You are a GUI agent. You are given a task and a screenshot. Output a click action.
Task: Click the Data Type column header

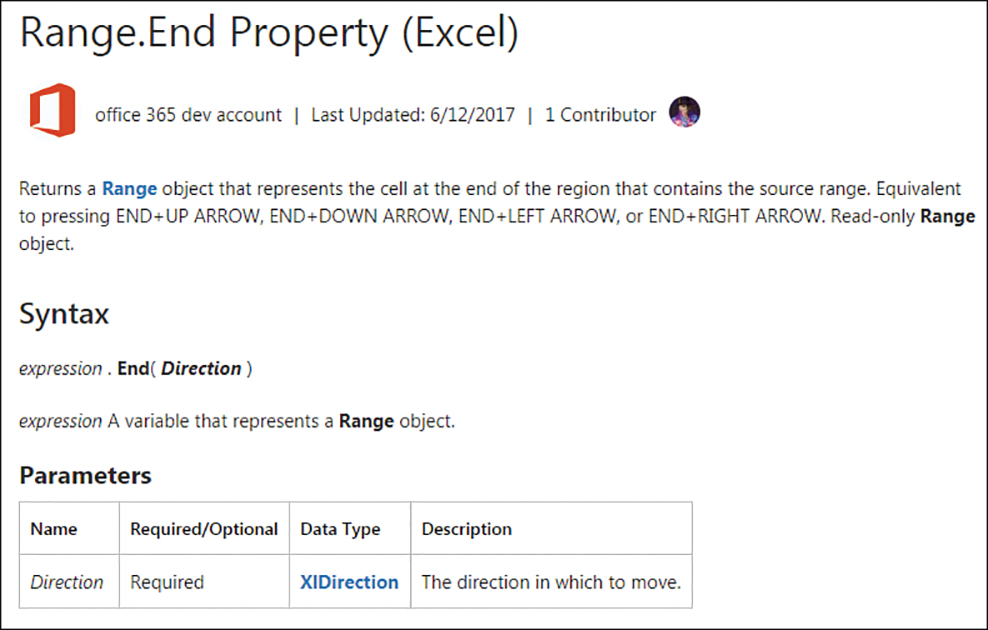pyautogui.click(x=340, y=529)
